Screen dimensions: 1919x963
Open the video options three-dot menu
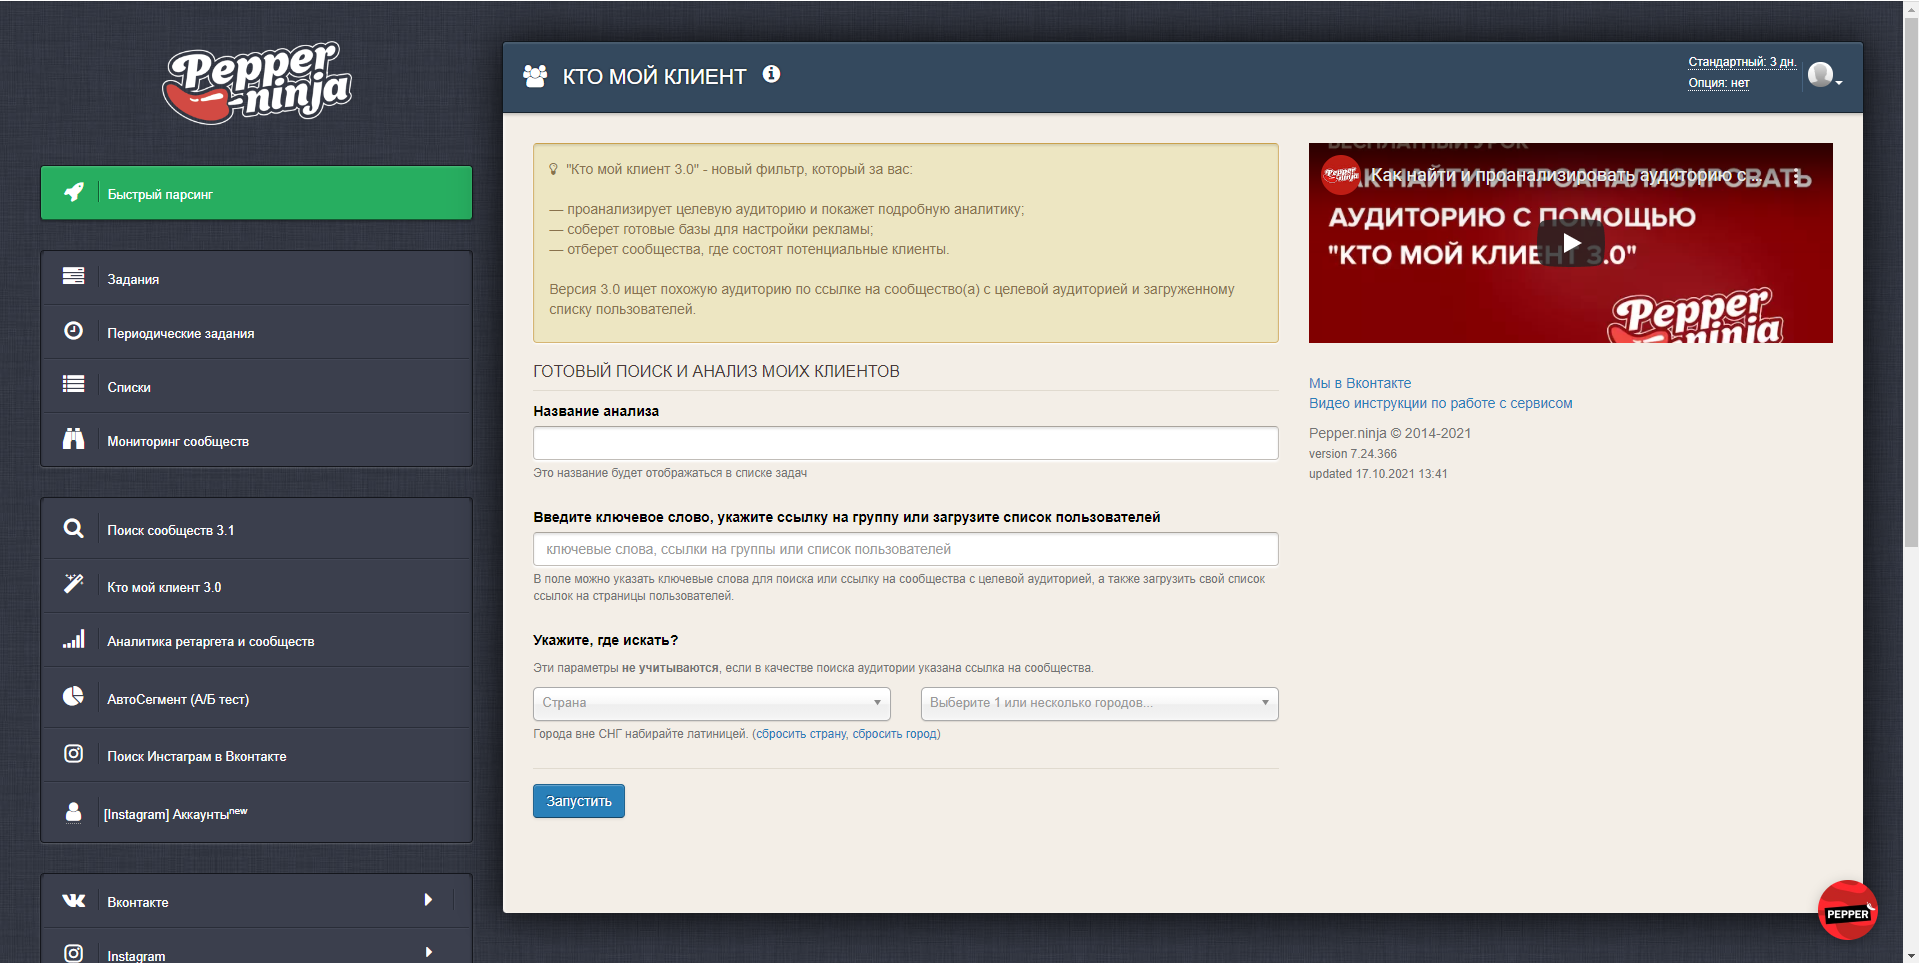[x=1797, y=176]
